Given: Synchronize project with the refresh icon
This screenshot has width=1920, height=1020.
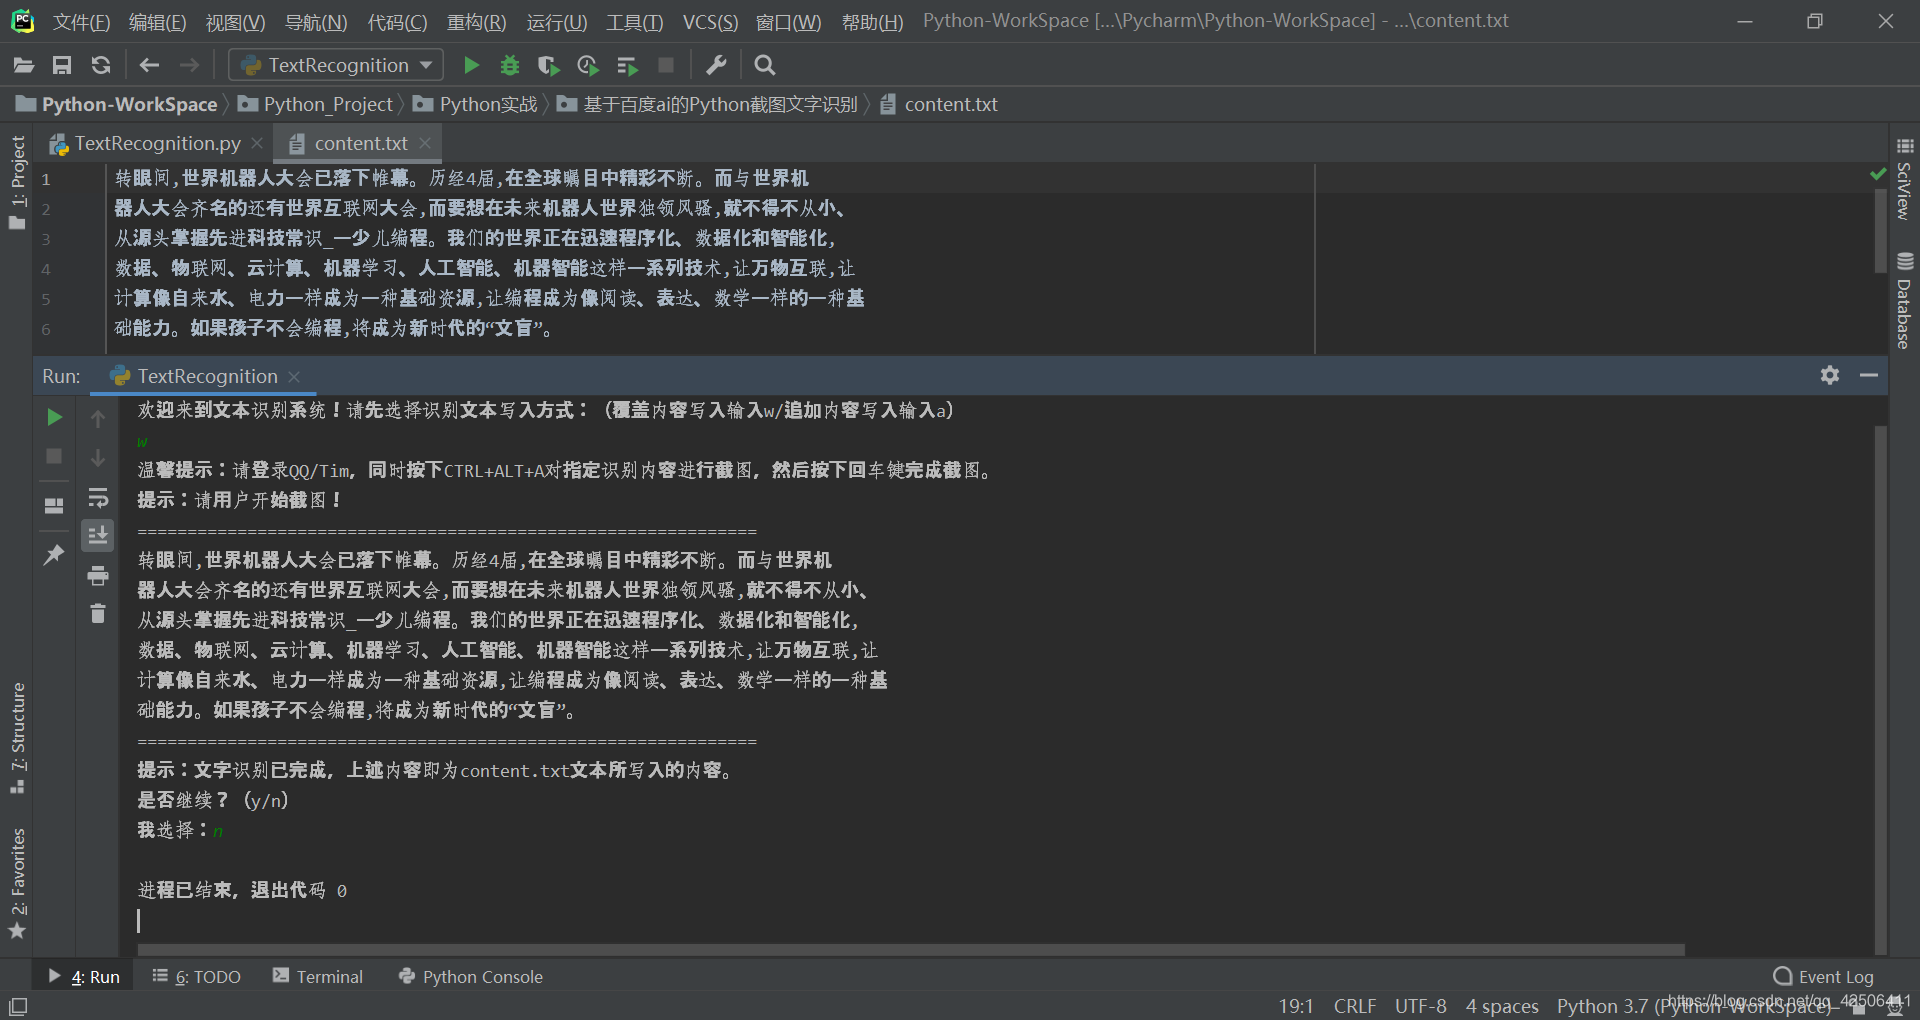Looking at the screenshot, I should click(101, 65).
